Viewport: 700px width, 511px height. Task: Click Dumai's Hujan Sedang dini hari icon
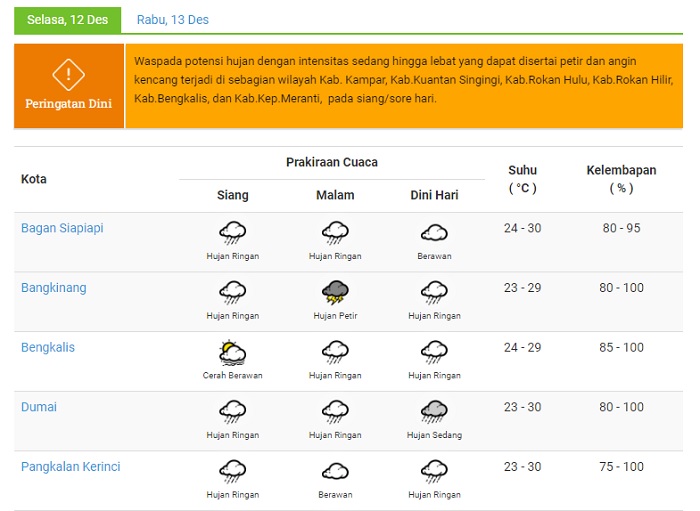(x=434, y=411)
